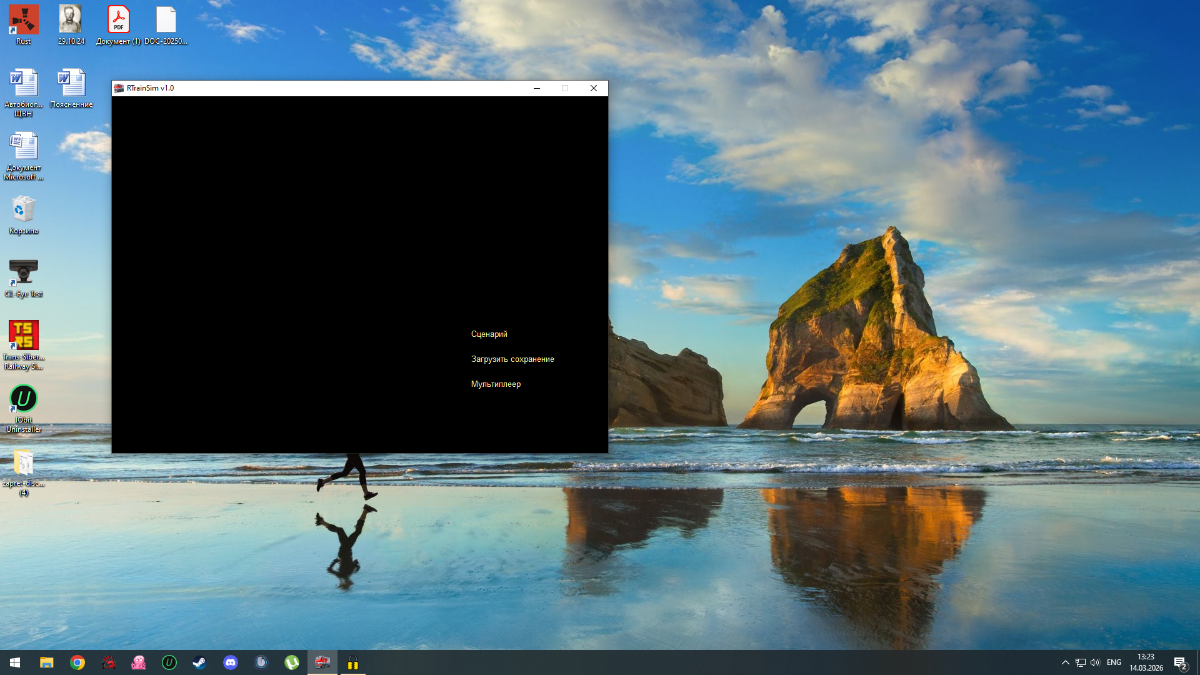Click the uTorrent taskbar icon
This screenshot has height=675, width=1200.
pos(291,662)
